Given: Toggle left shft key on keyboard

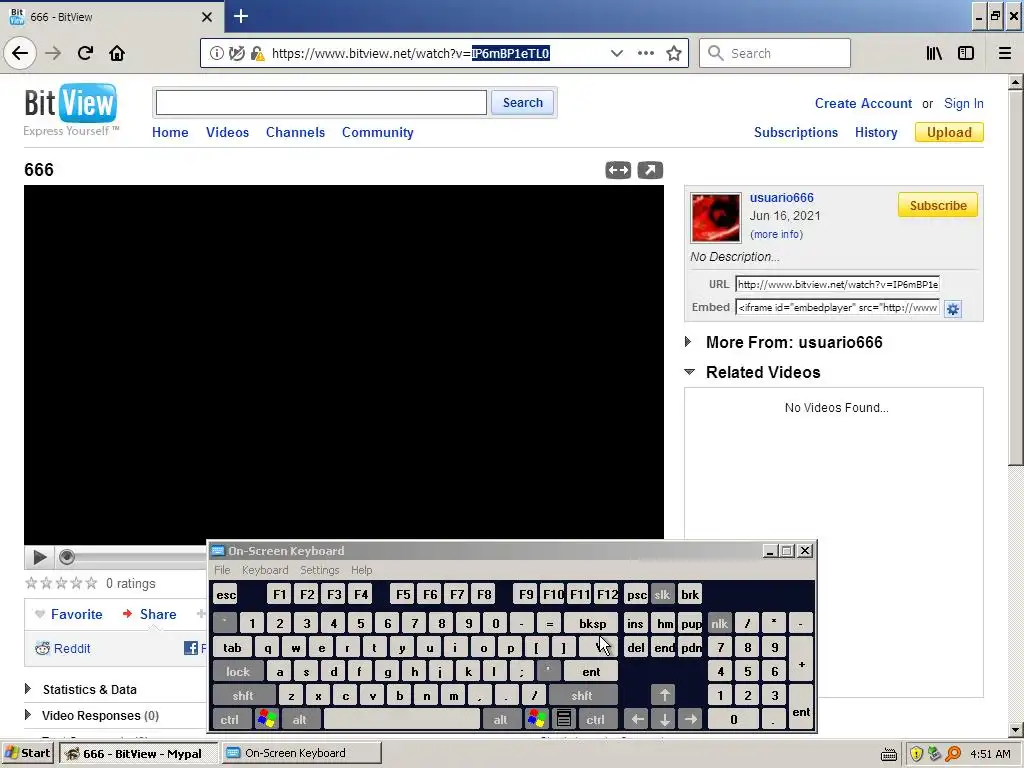Looking at the screenshot, I should [243, 696].
